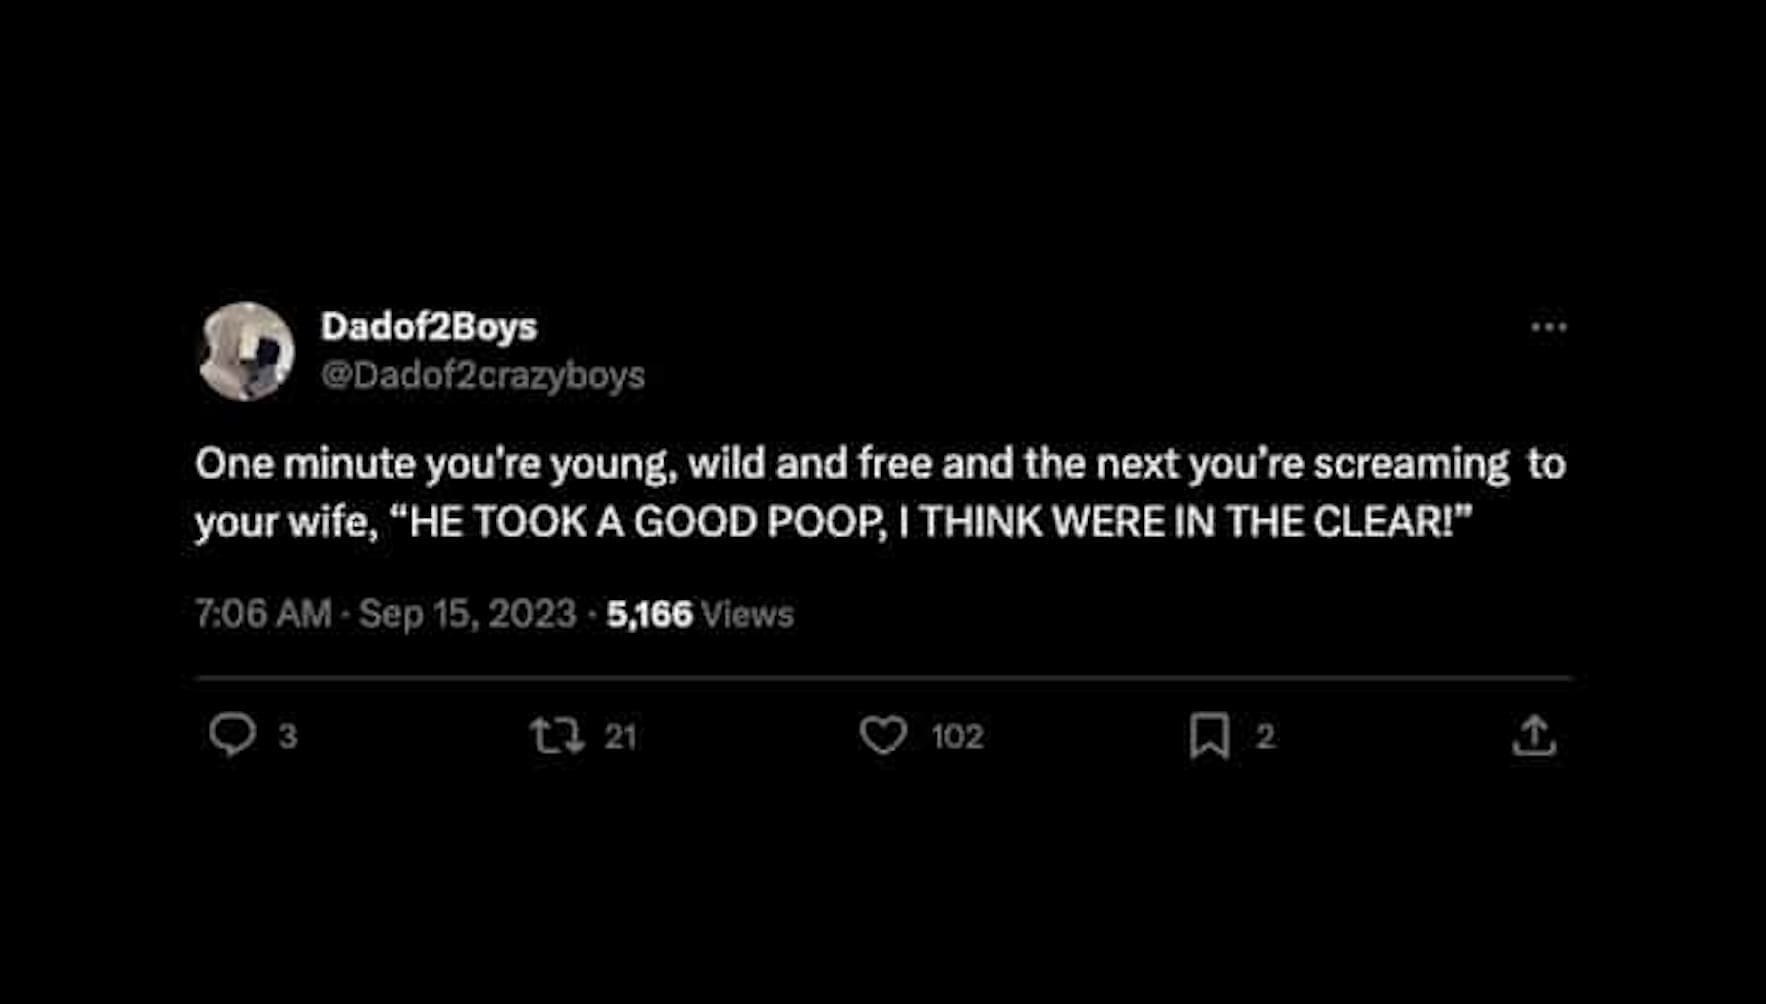Bookmark this tweet using the bookmark icon
Viewport: 1766px width, 1004px height.
[1209, 736]
